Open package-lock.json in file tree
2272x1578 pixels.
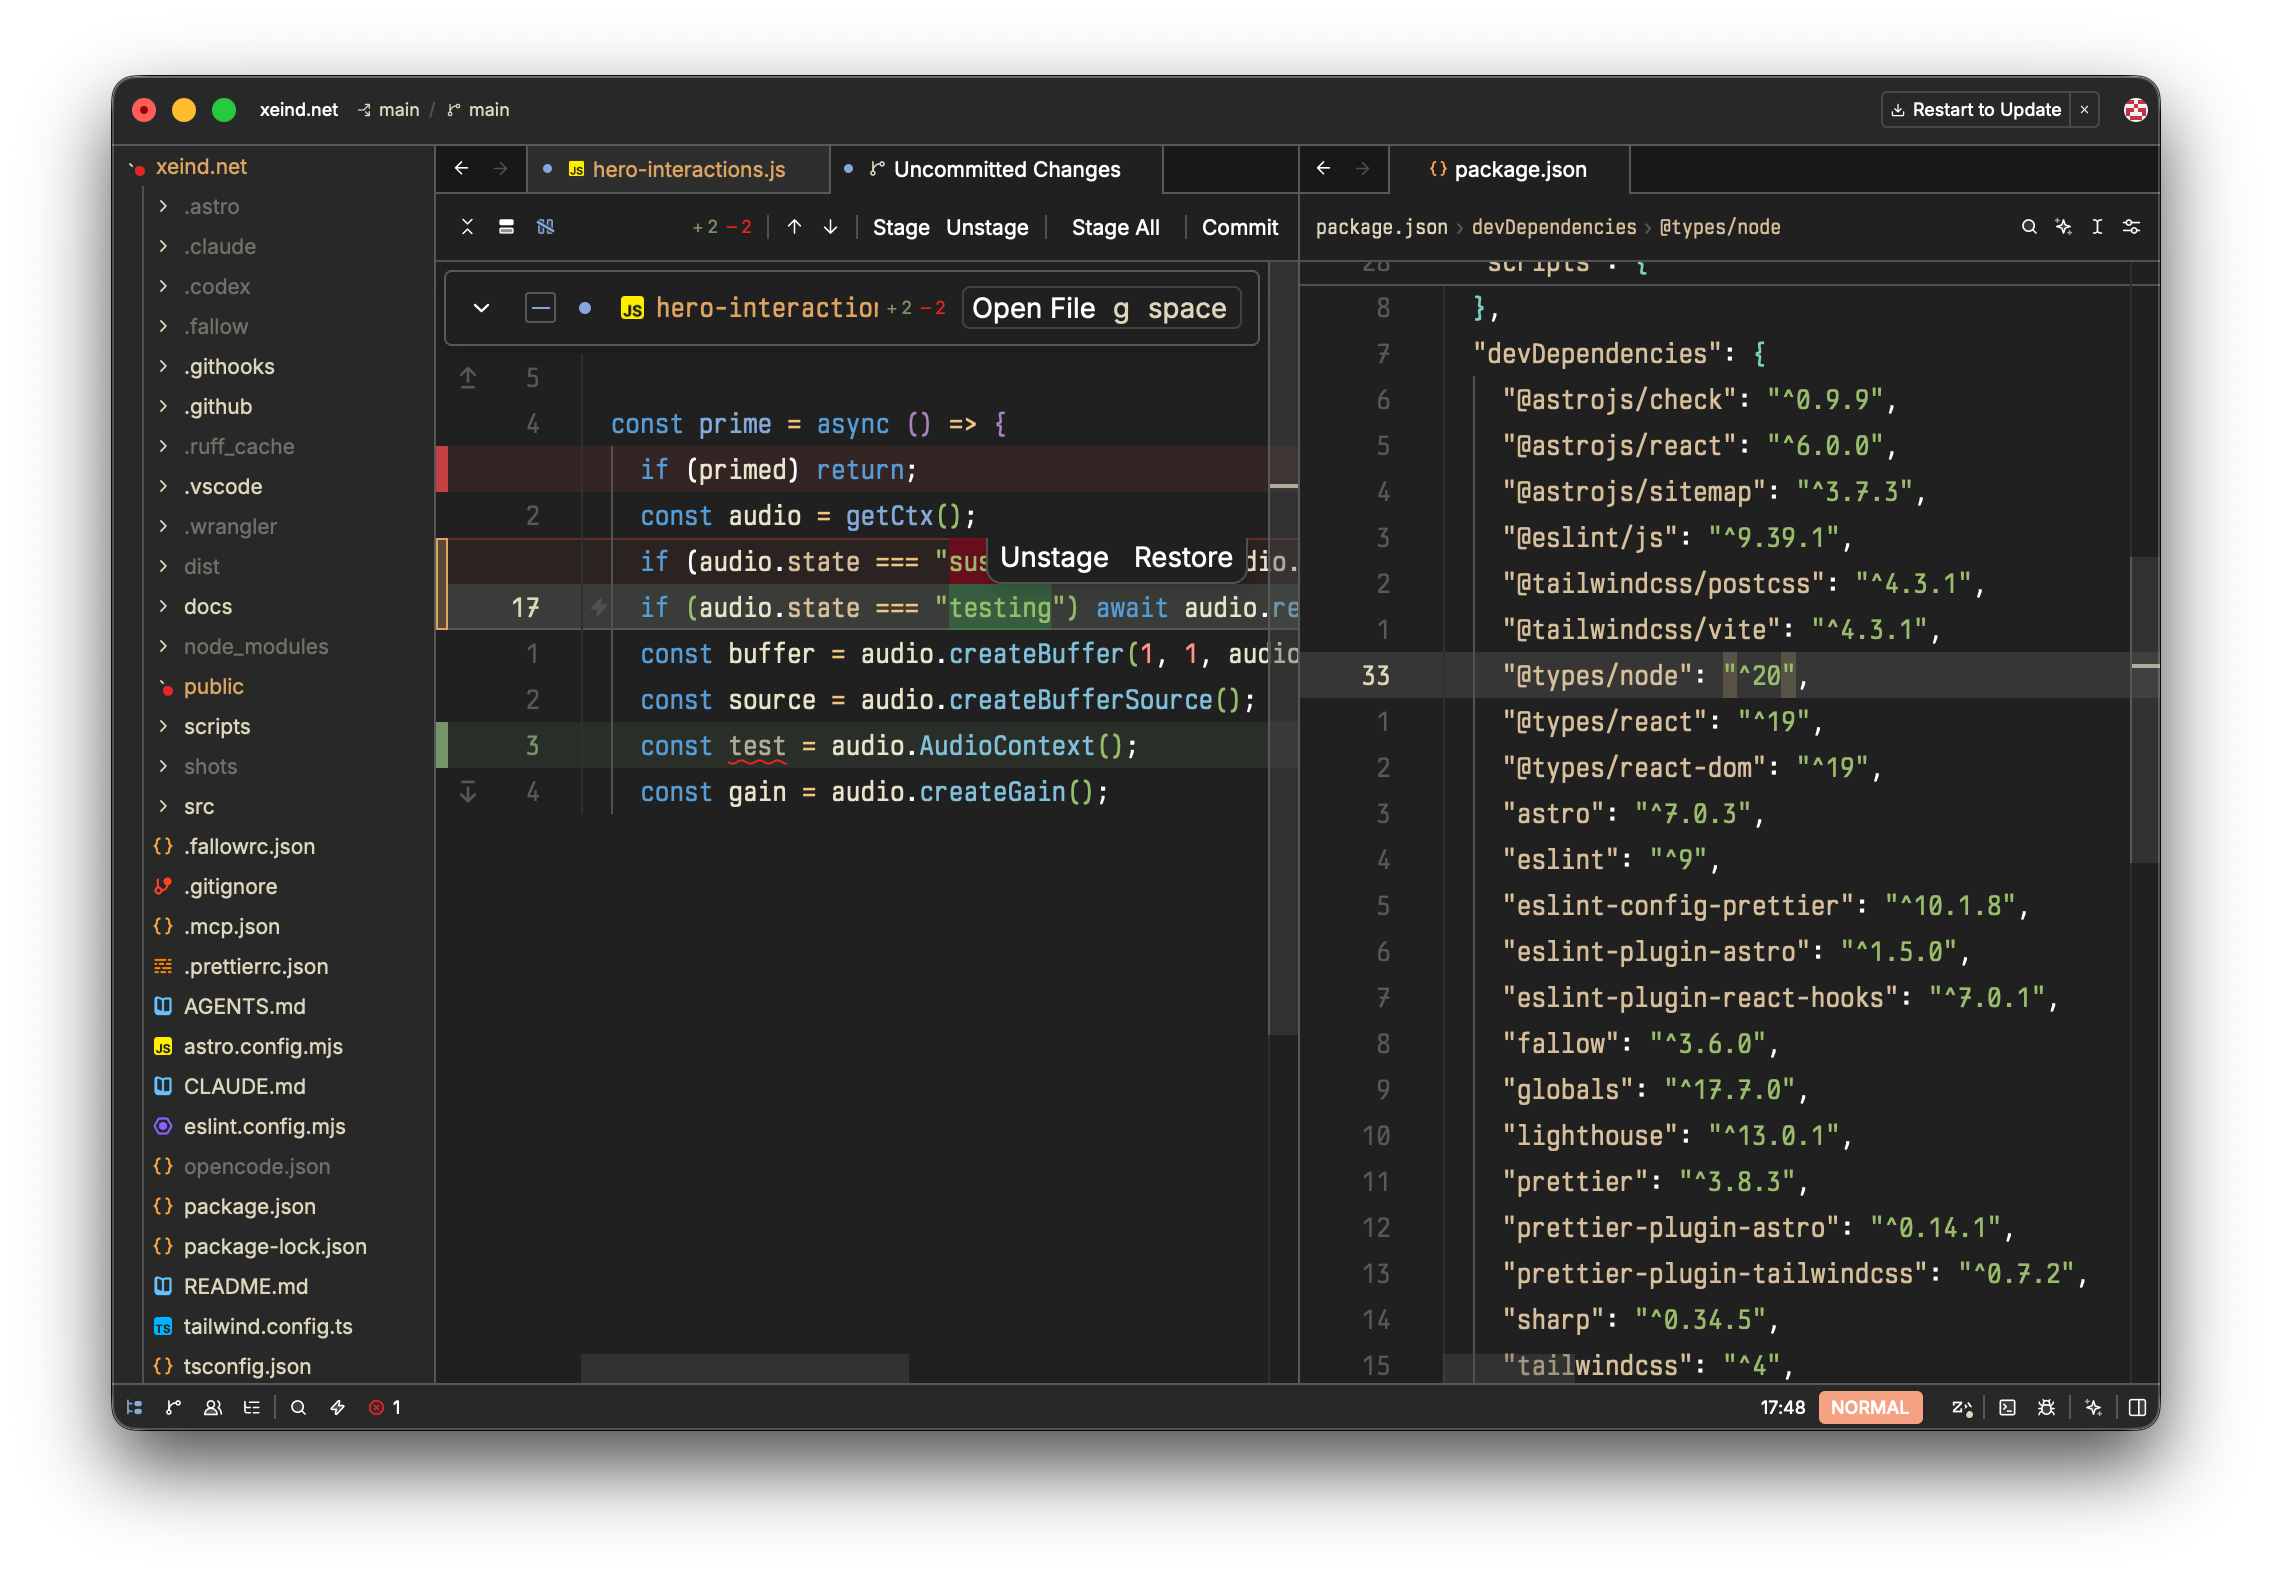(x=274, y=1246)
